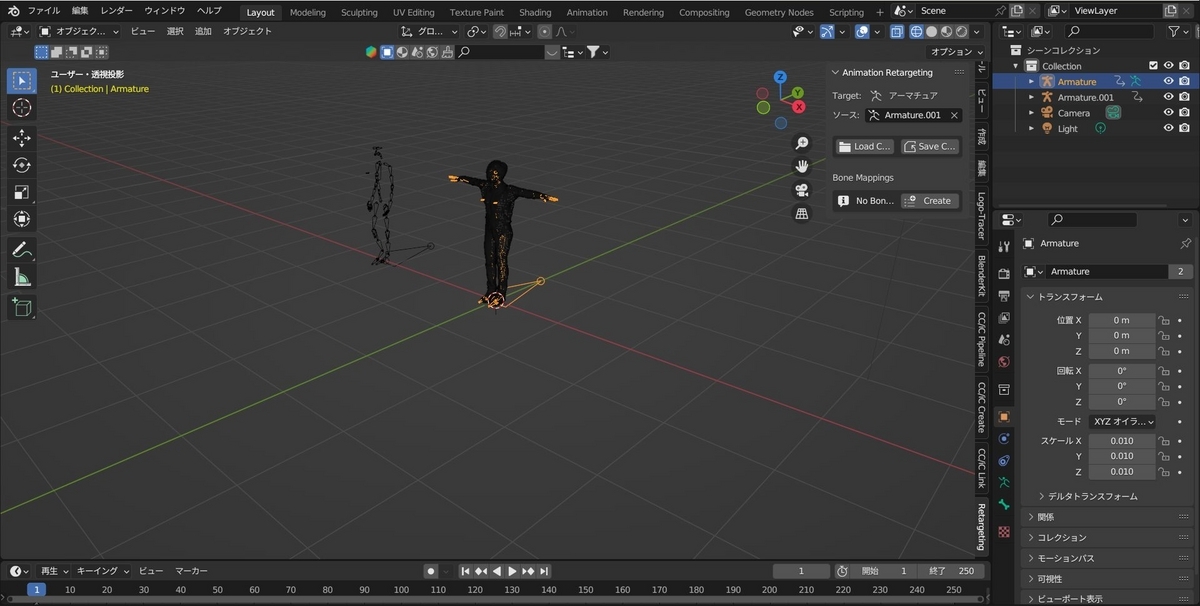Open the Retargeting sidebar tab

(x=981, y=528)
